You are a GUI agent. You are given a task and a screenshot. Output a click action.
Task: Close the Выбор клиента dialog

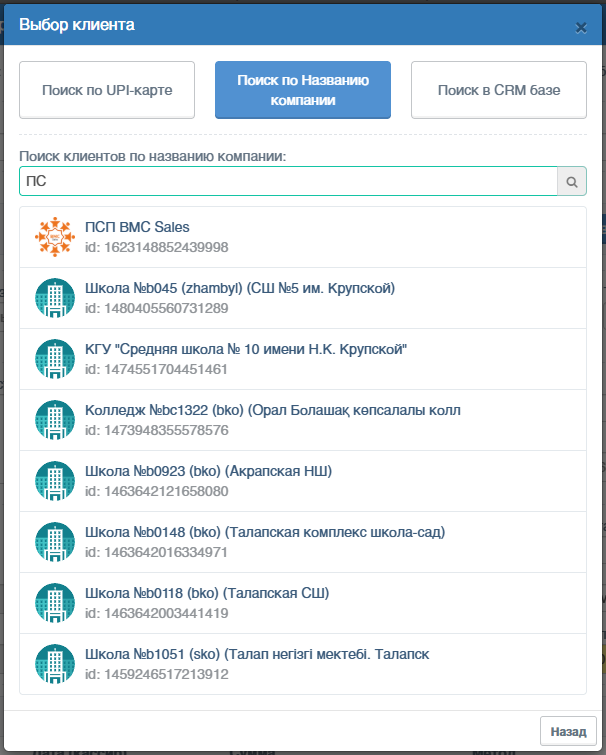click(581, 27)
